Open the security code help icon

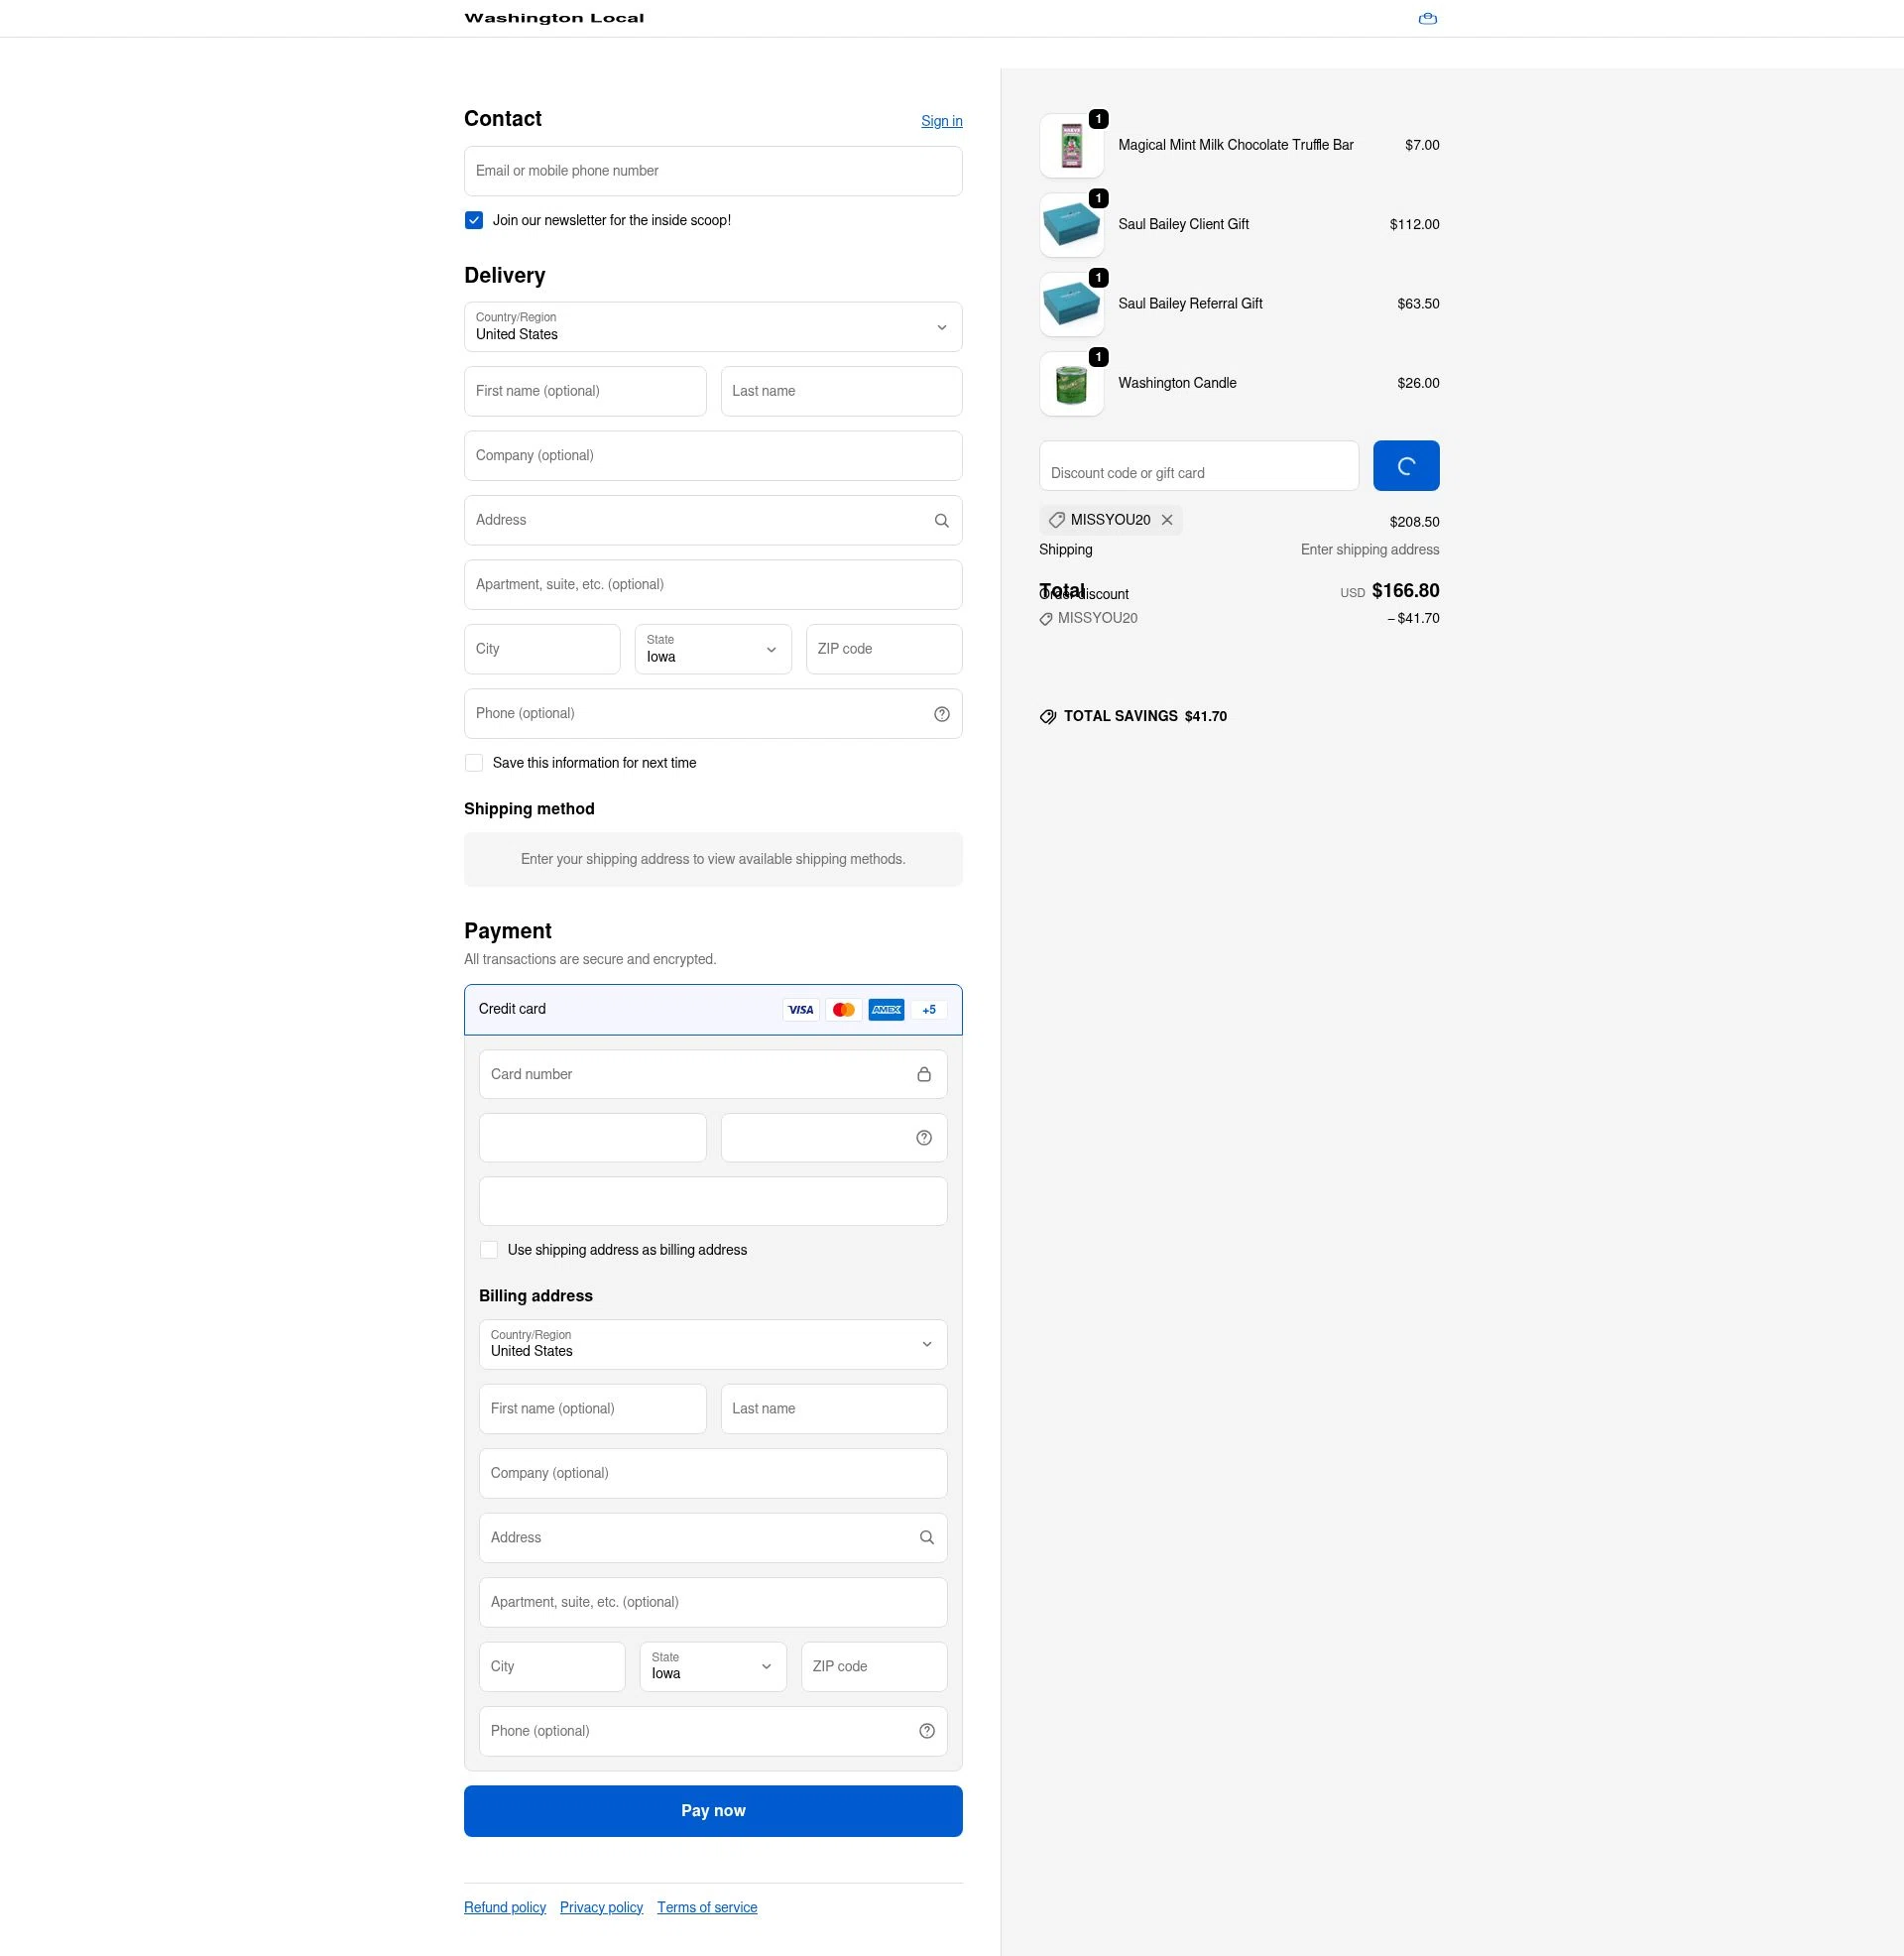pos(923,1137)
